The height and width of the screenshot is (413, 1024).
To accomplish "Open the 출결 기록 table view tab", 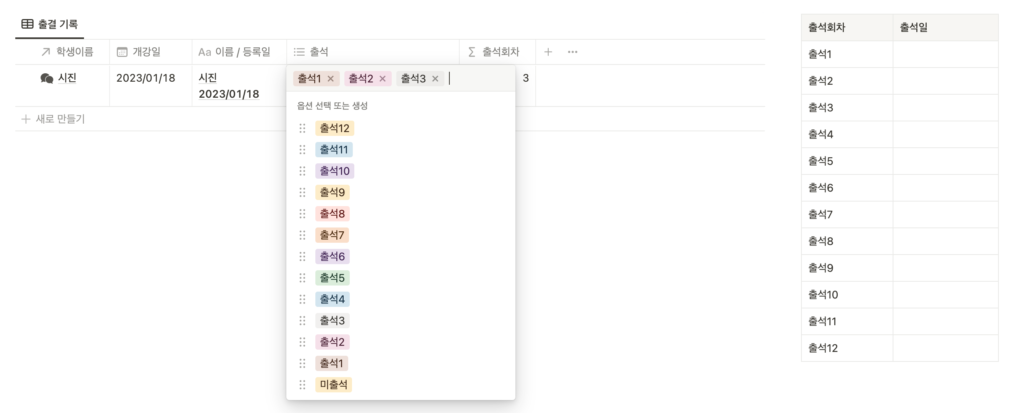I will tap(50, 24).
